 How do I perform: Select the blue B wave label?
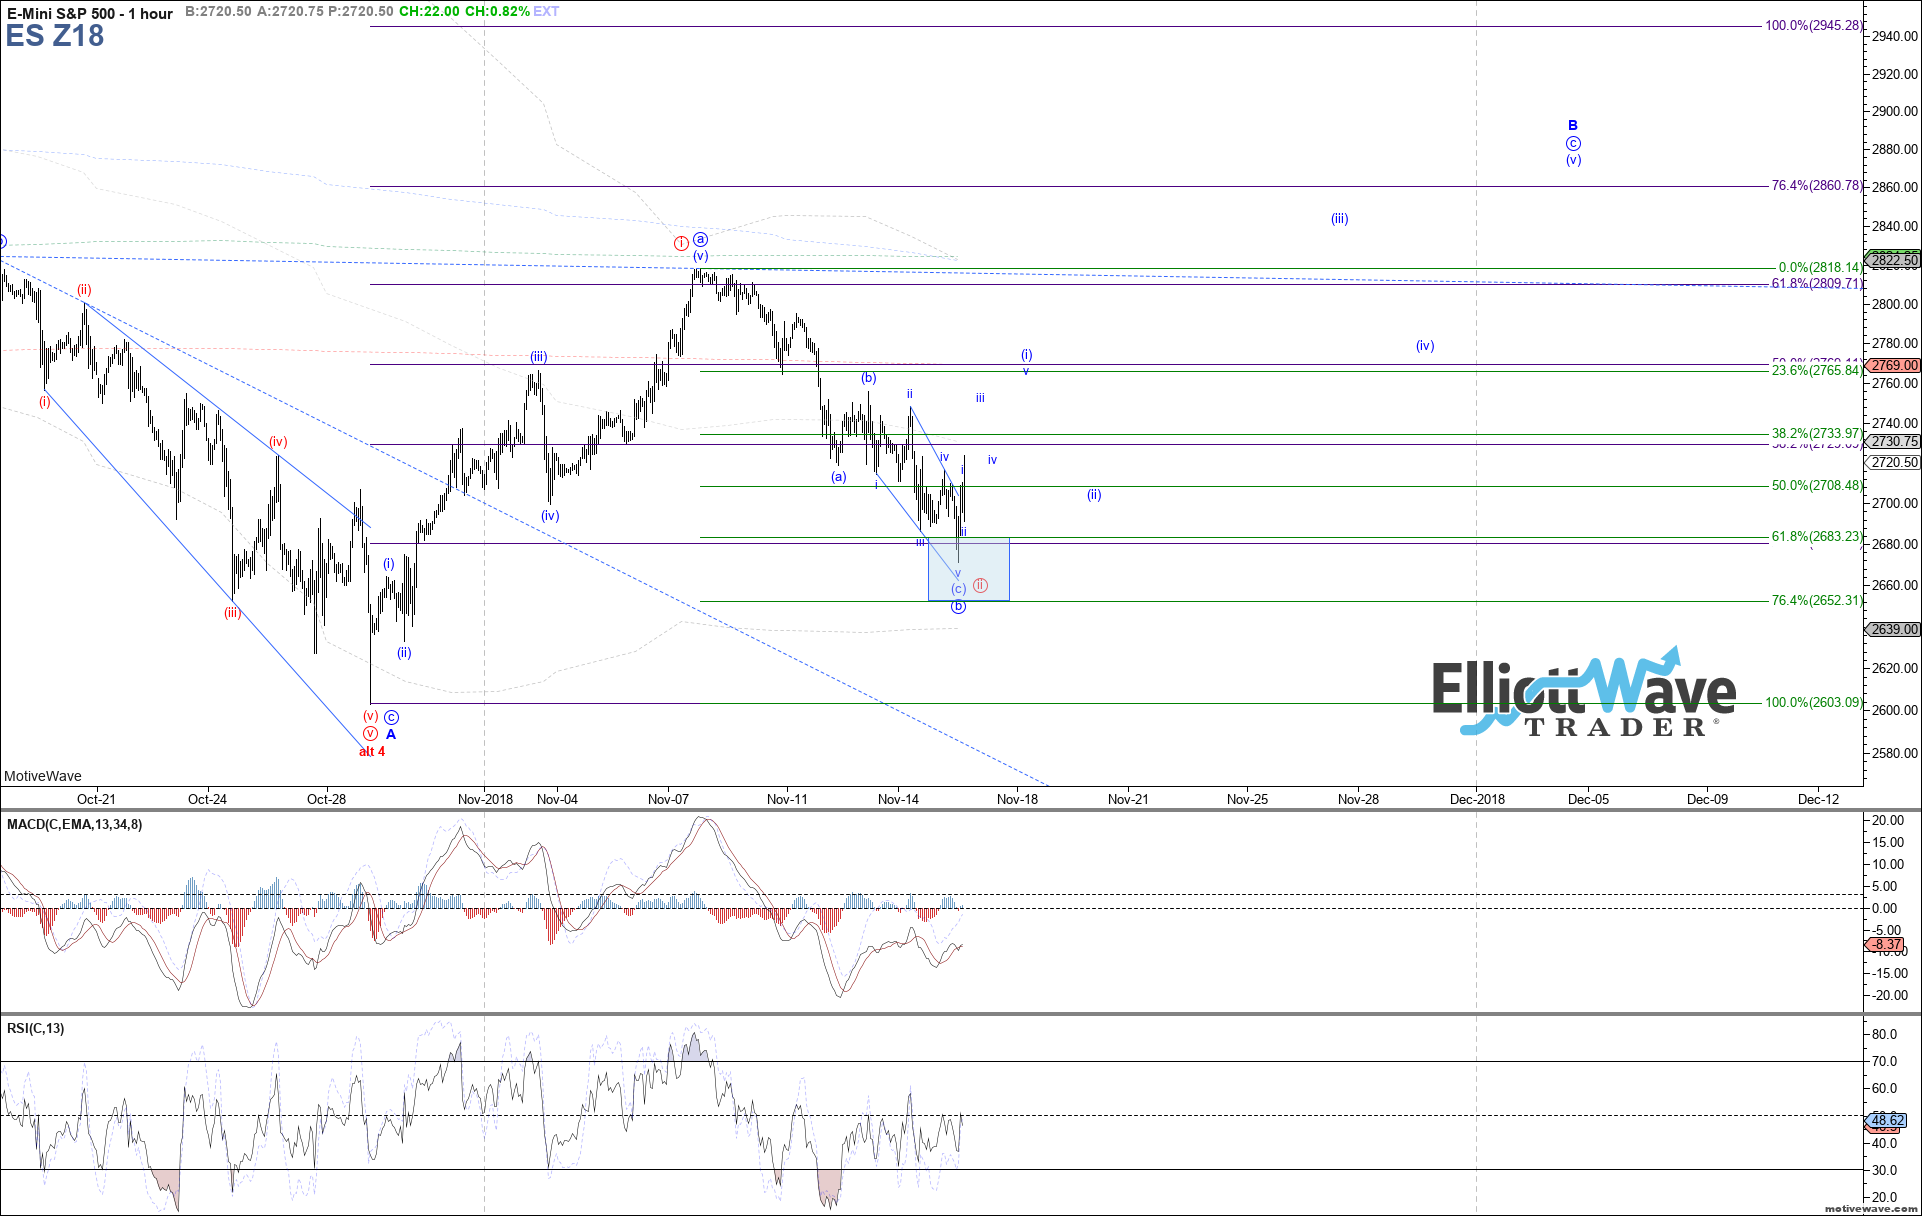coord(1573,125)
